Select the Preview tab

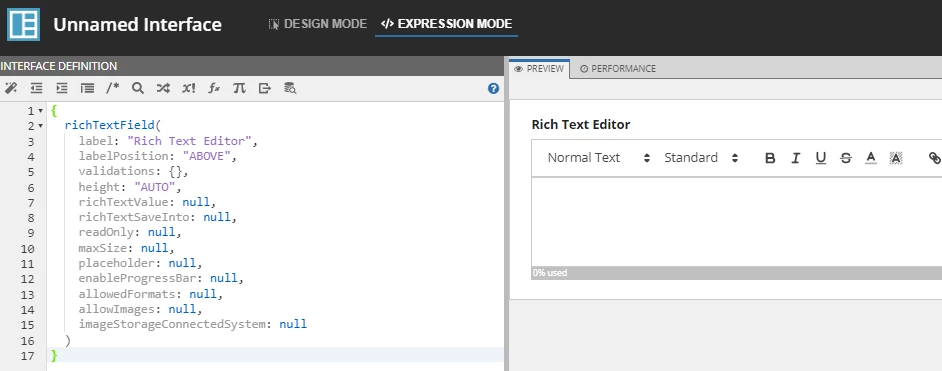pos(539,68)
